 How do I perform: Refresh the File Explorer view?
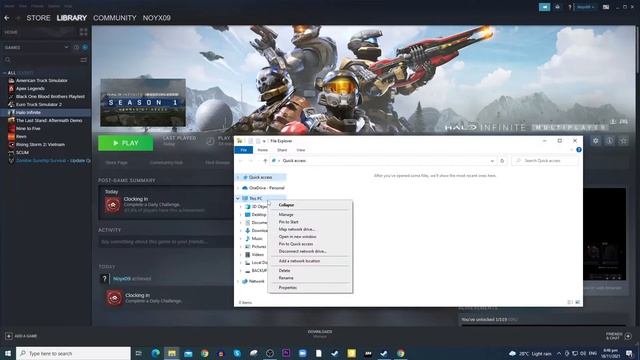(502, 161)
